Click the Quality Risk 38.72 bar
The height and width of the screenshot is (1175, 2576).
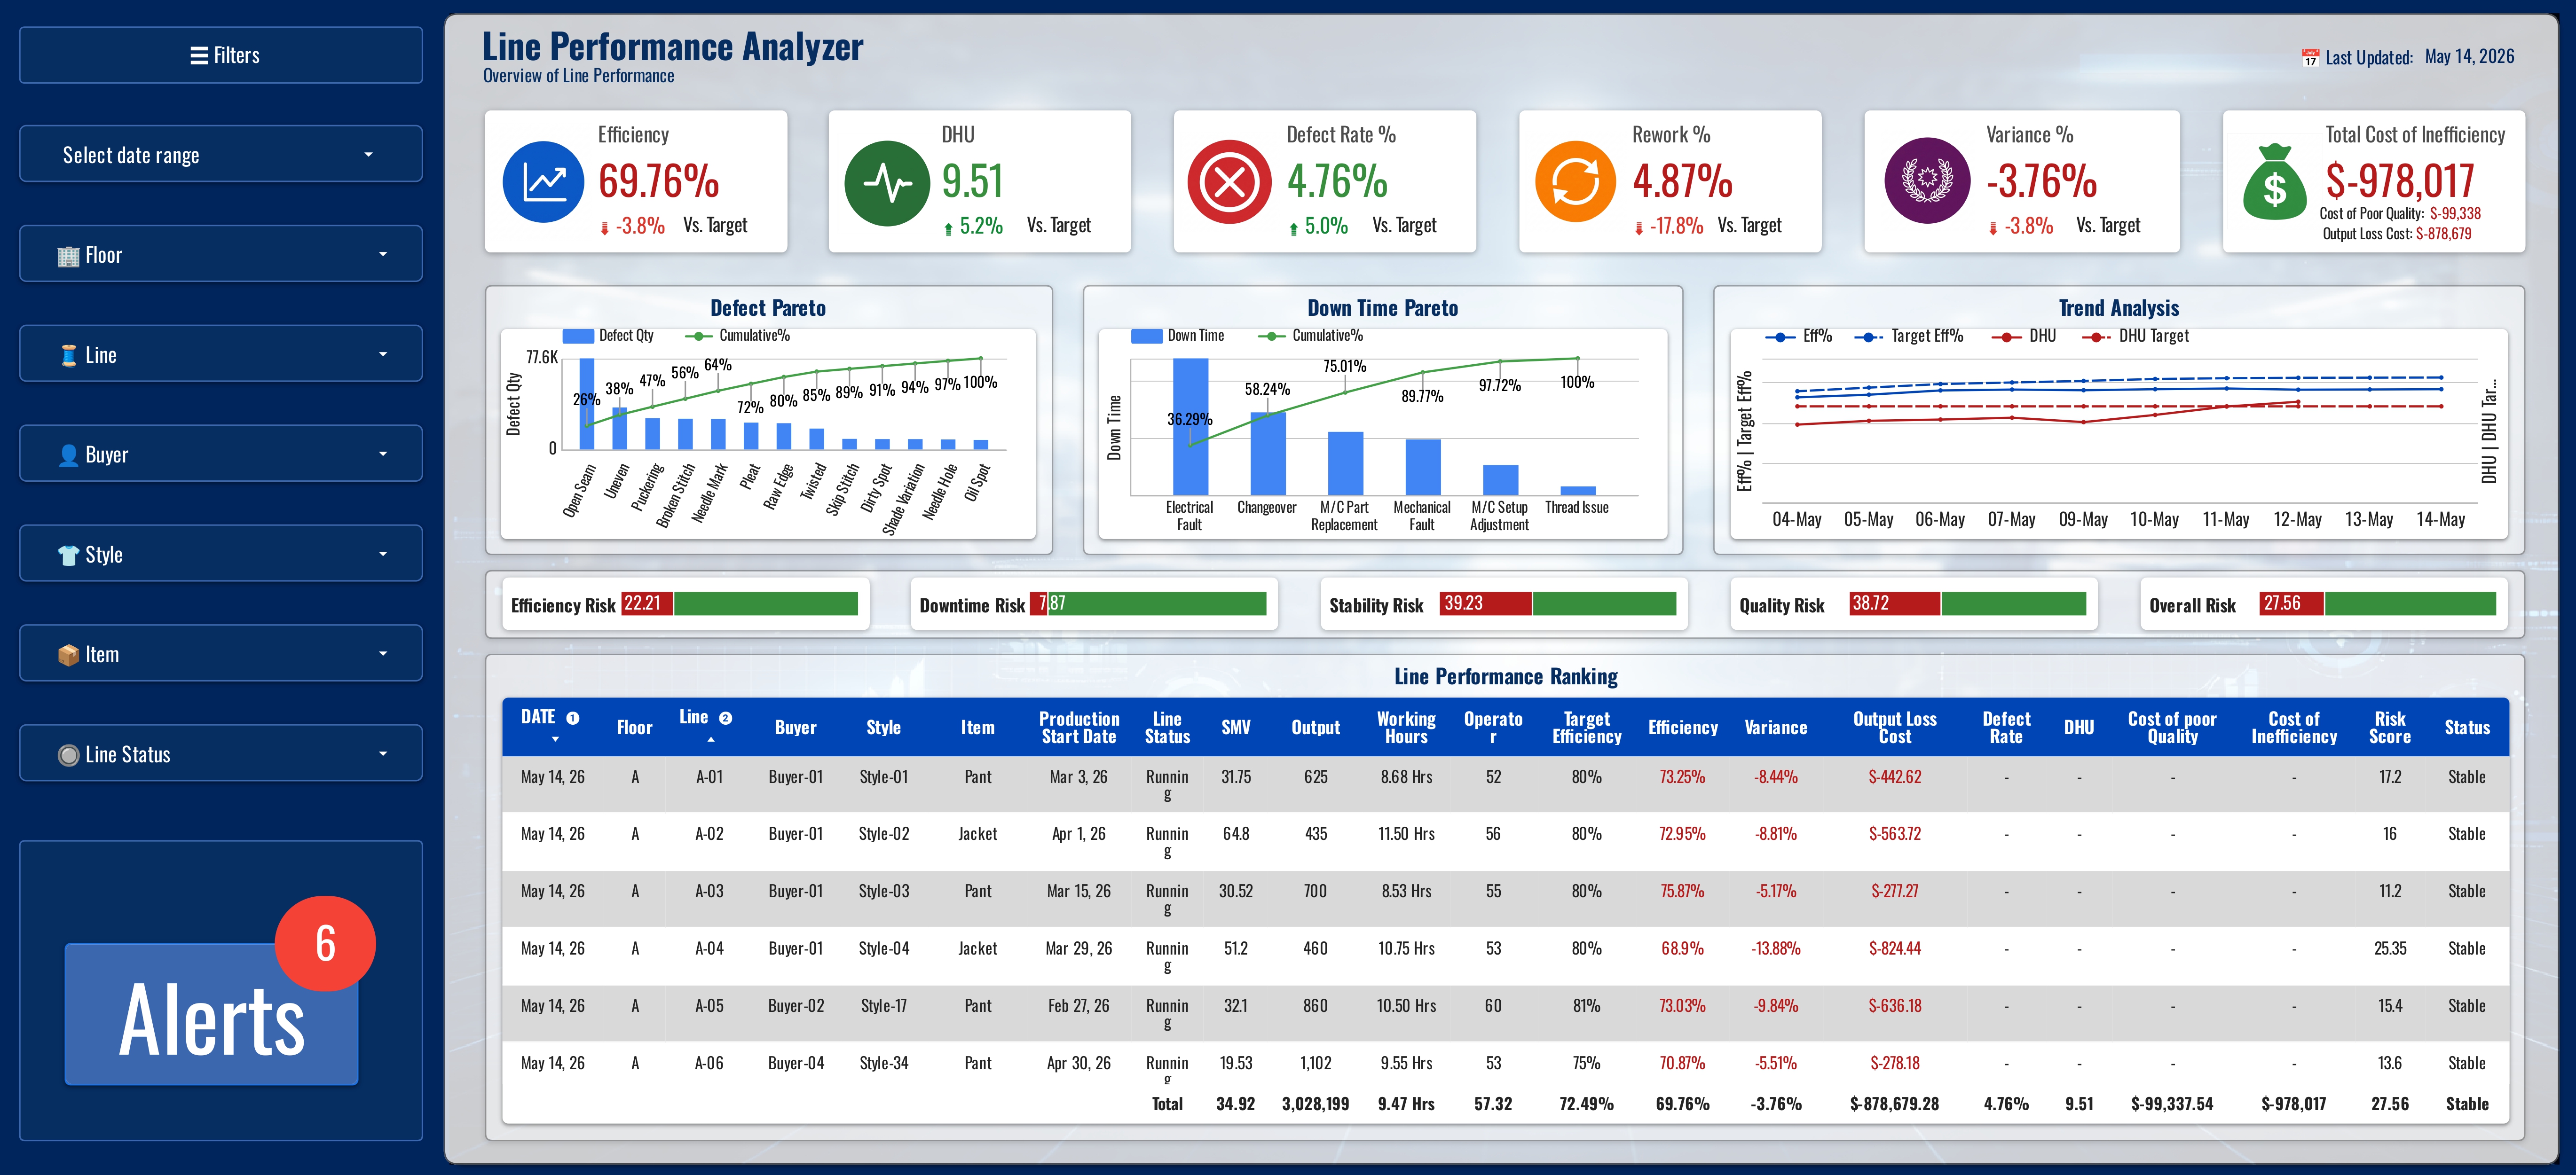pyautogui.click(x=1968, y=604)
